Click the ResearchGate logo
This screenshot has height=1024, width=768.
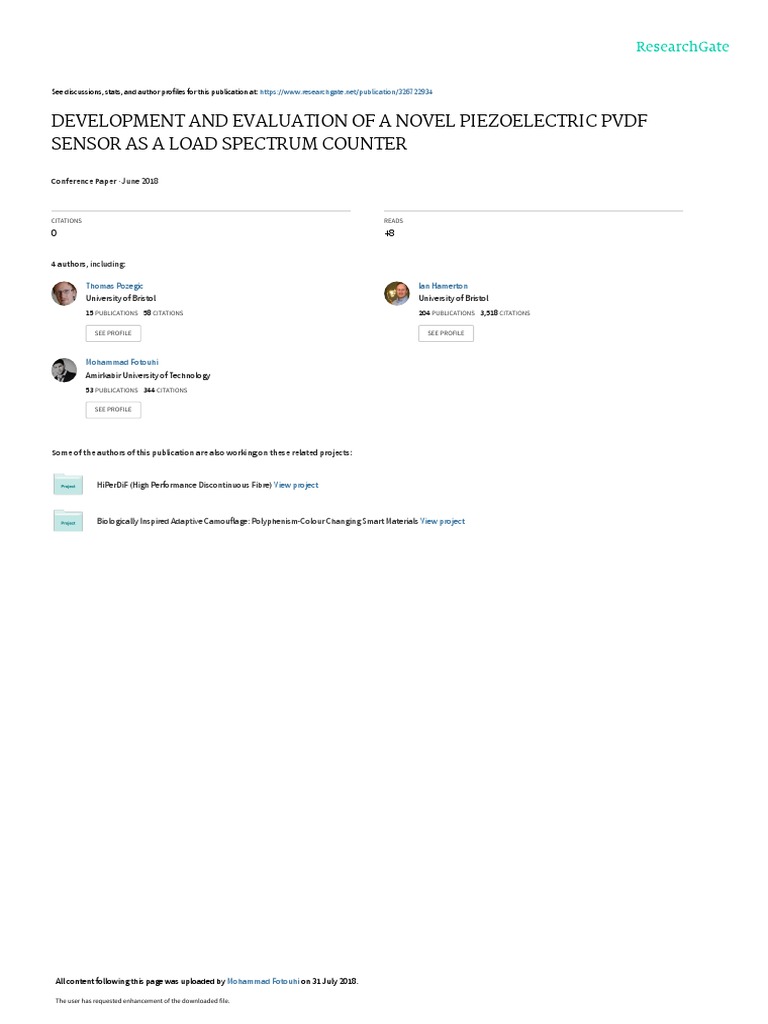point(683,46)
